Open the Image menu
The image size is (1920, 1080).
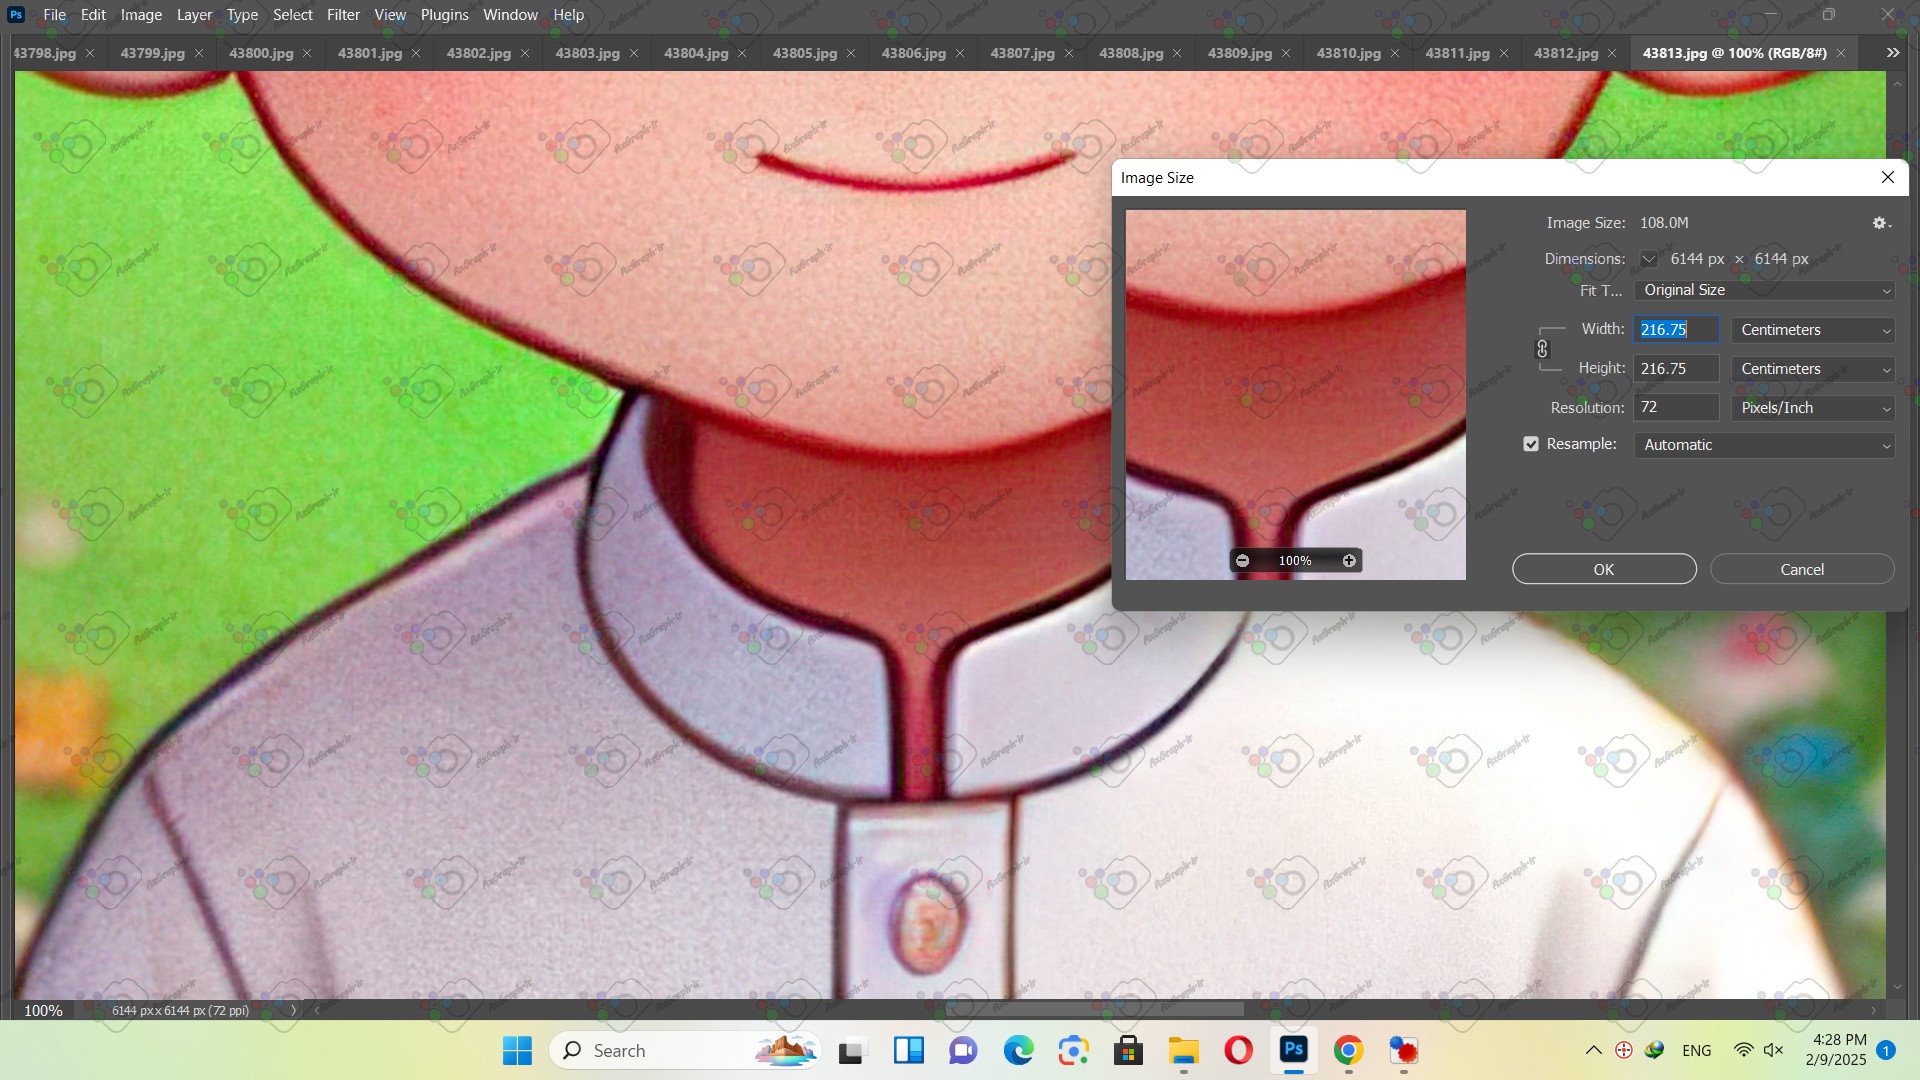141,15
